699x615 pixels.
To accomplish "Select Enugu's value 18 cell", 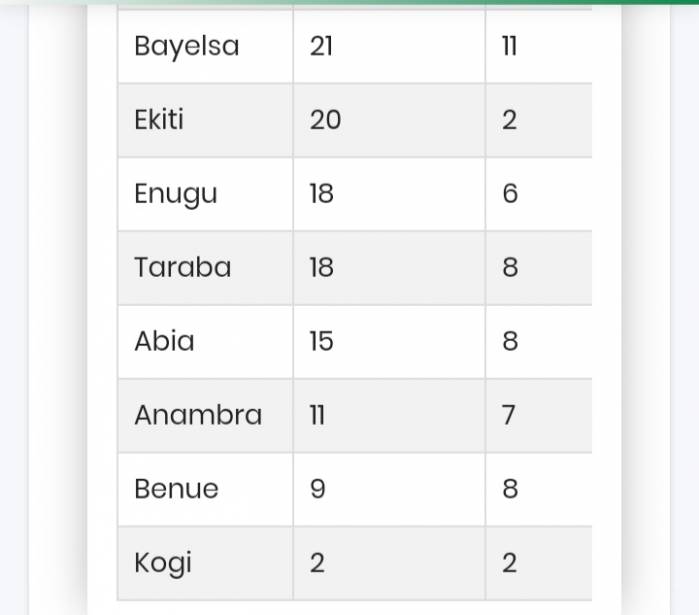I will pyautogui.click(x=389, y=194).
